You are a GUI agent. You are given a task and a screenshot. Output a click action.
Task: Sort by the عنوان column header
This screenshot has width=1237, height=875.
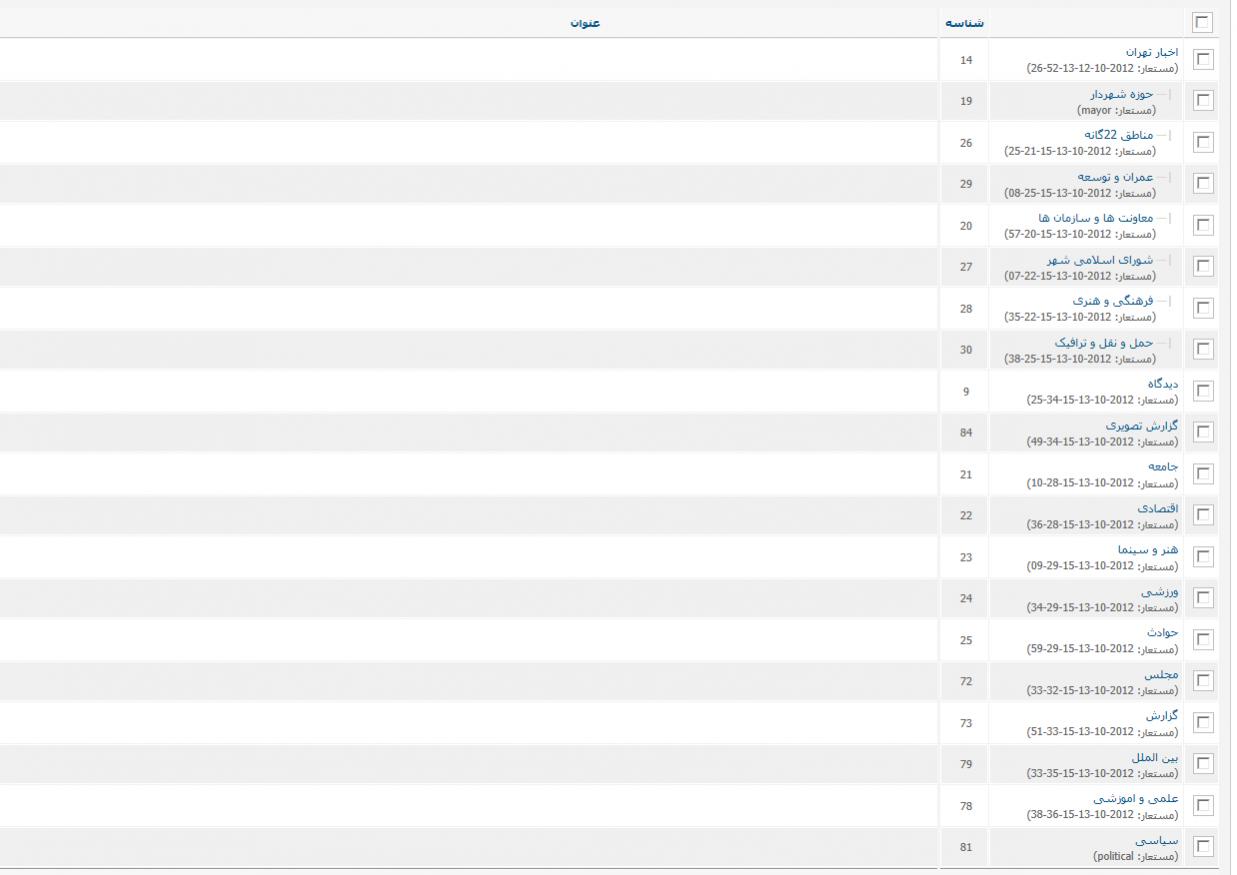click(585, 22)
